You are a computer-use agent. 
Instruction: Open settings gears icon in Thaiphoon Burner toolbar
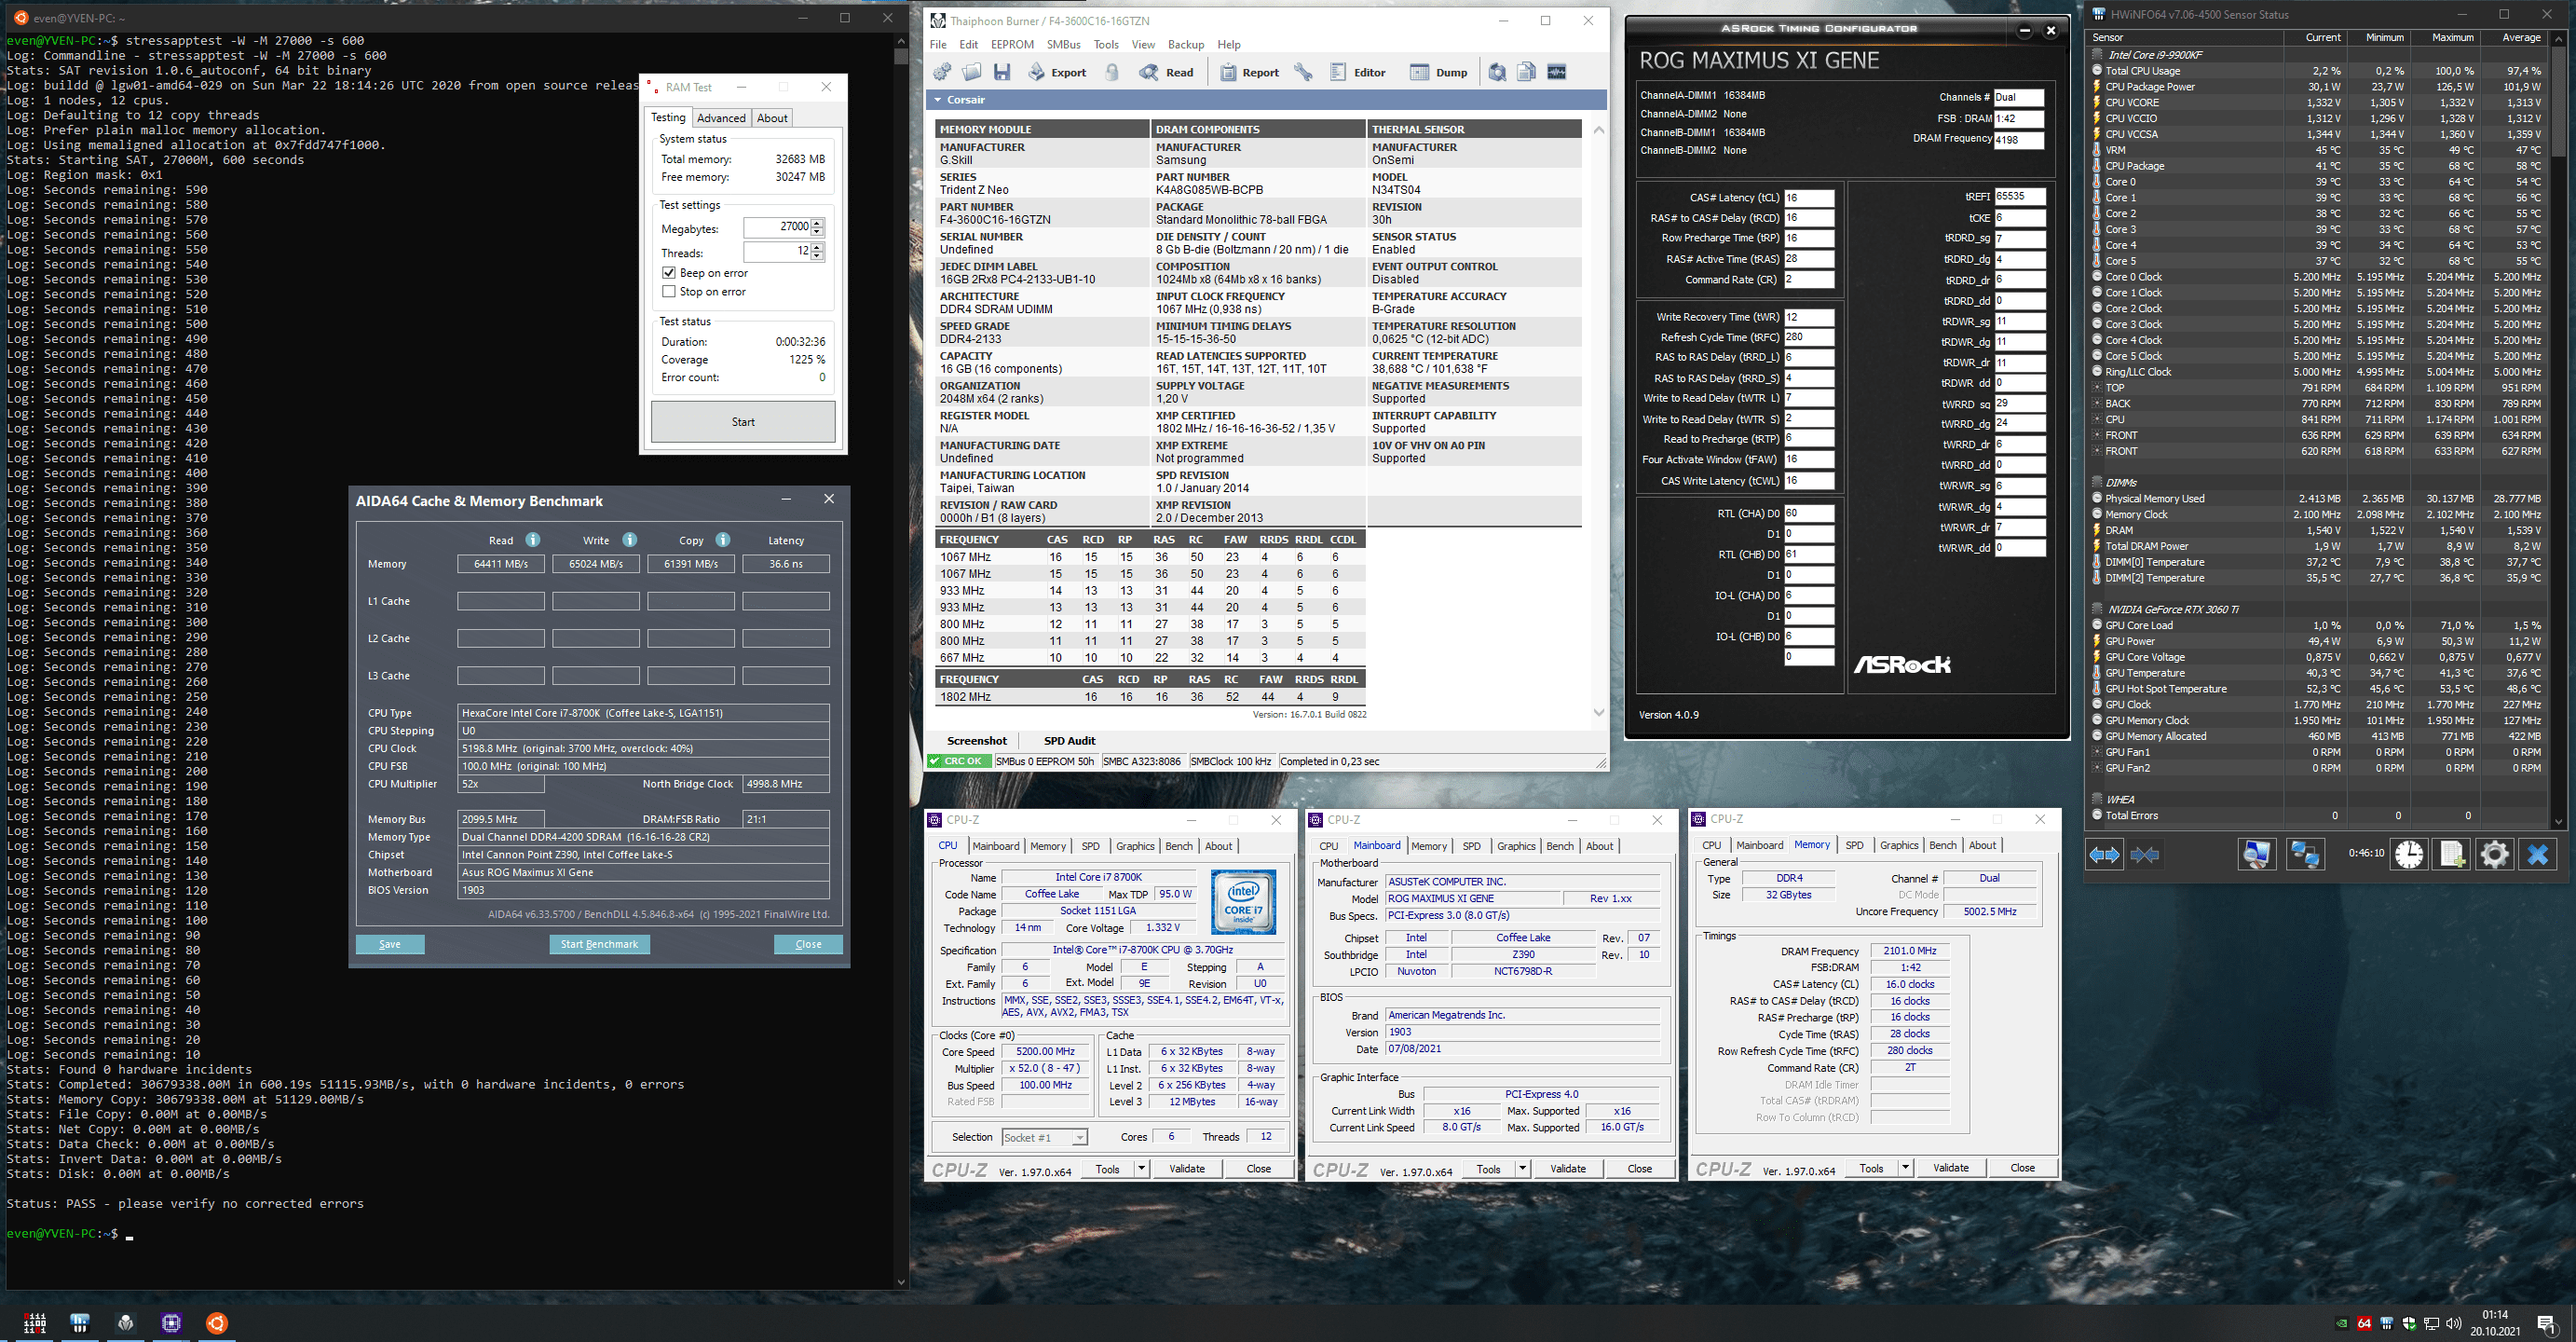coord(942,72)
